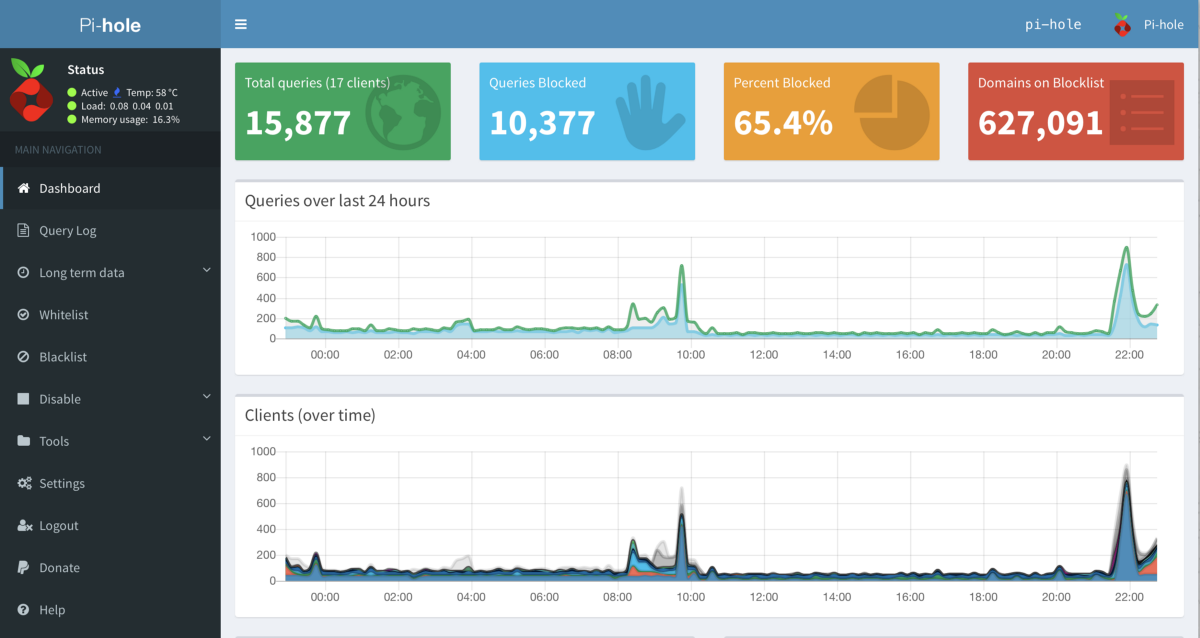Click the Disable stop-square icon
Image resolution: width=1200 pixels, height=638 pixels.
pyautogui.click(x=24, y=398)
